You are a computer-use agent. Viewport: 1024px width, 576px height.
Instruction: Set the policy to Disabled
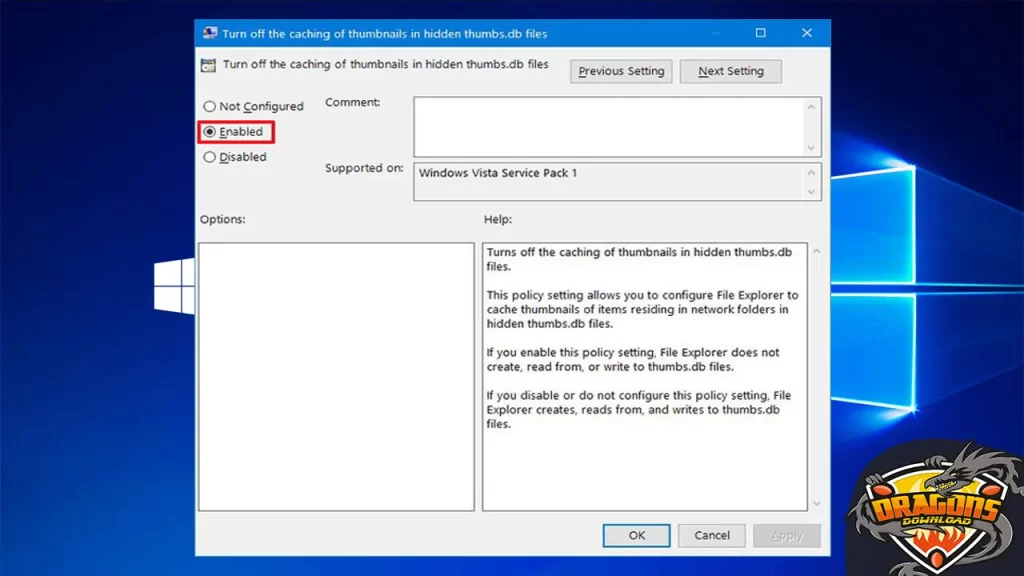tap(209, 157)
